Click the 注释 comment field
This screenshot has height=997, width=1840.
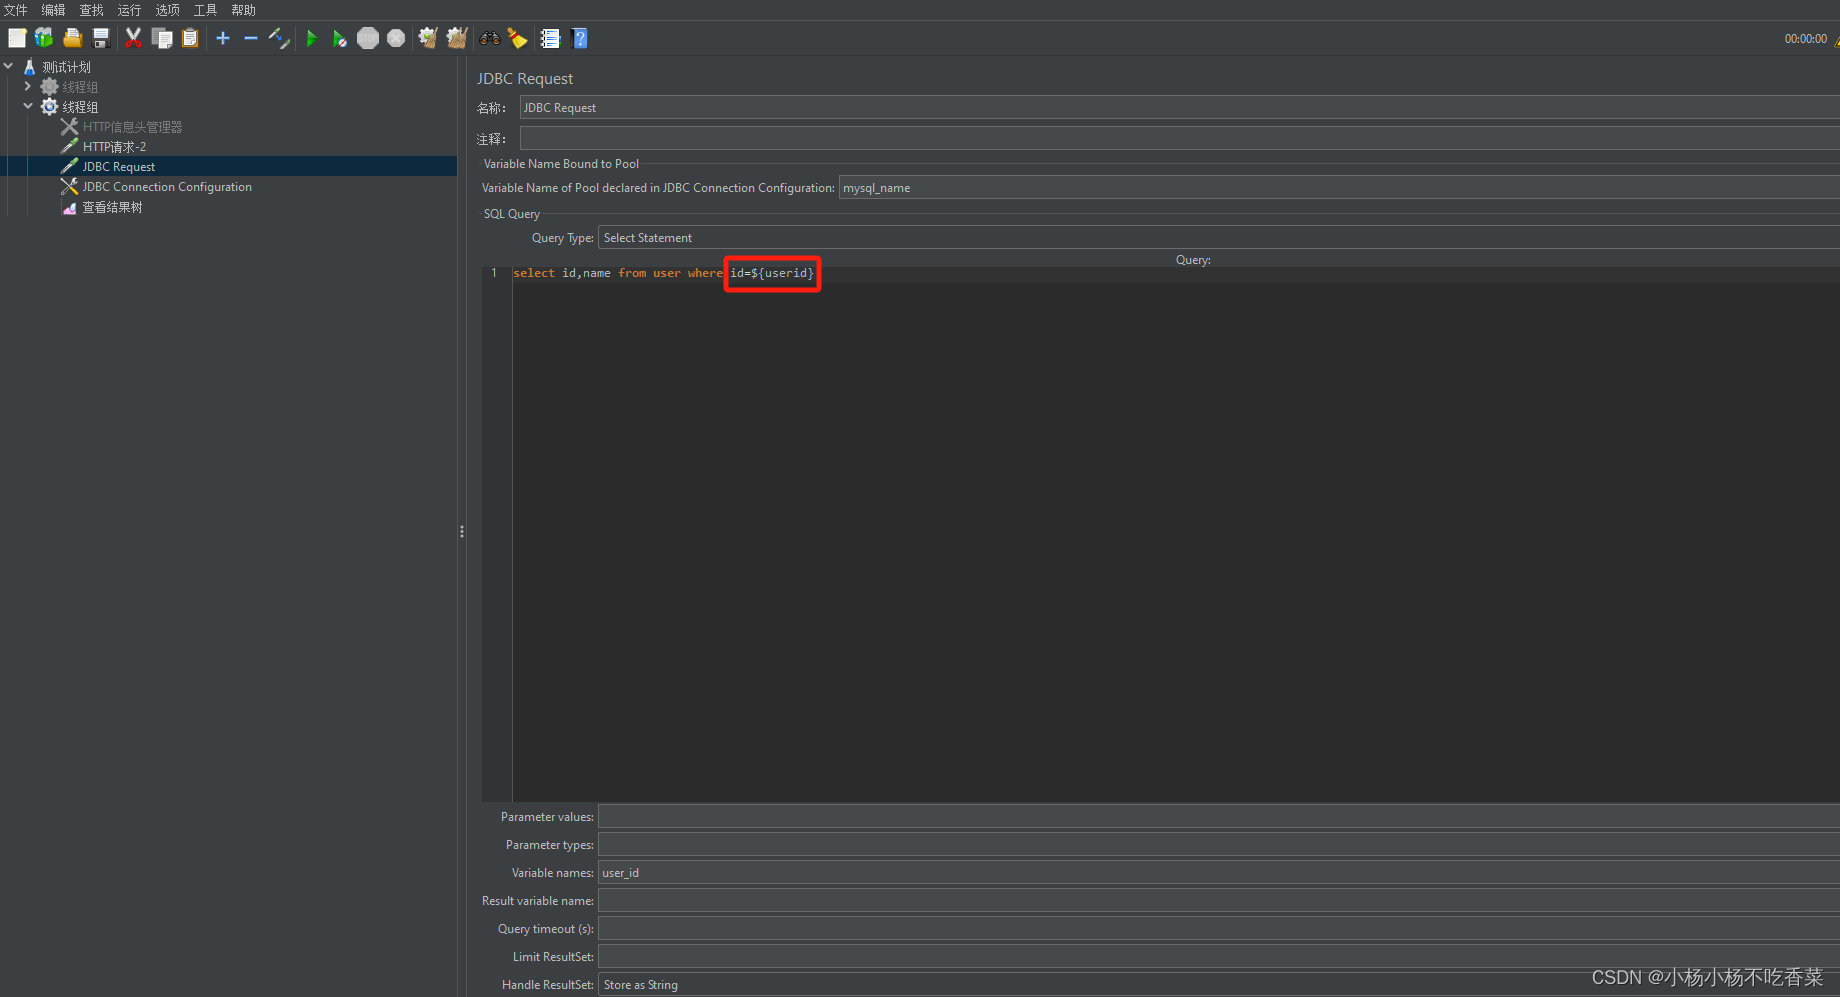tap(1179, 138)
